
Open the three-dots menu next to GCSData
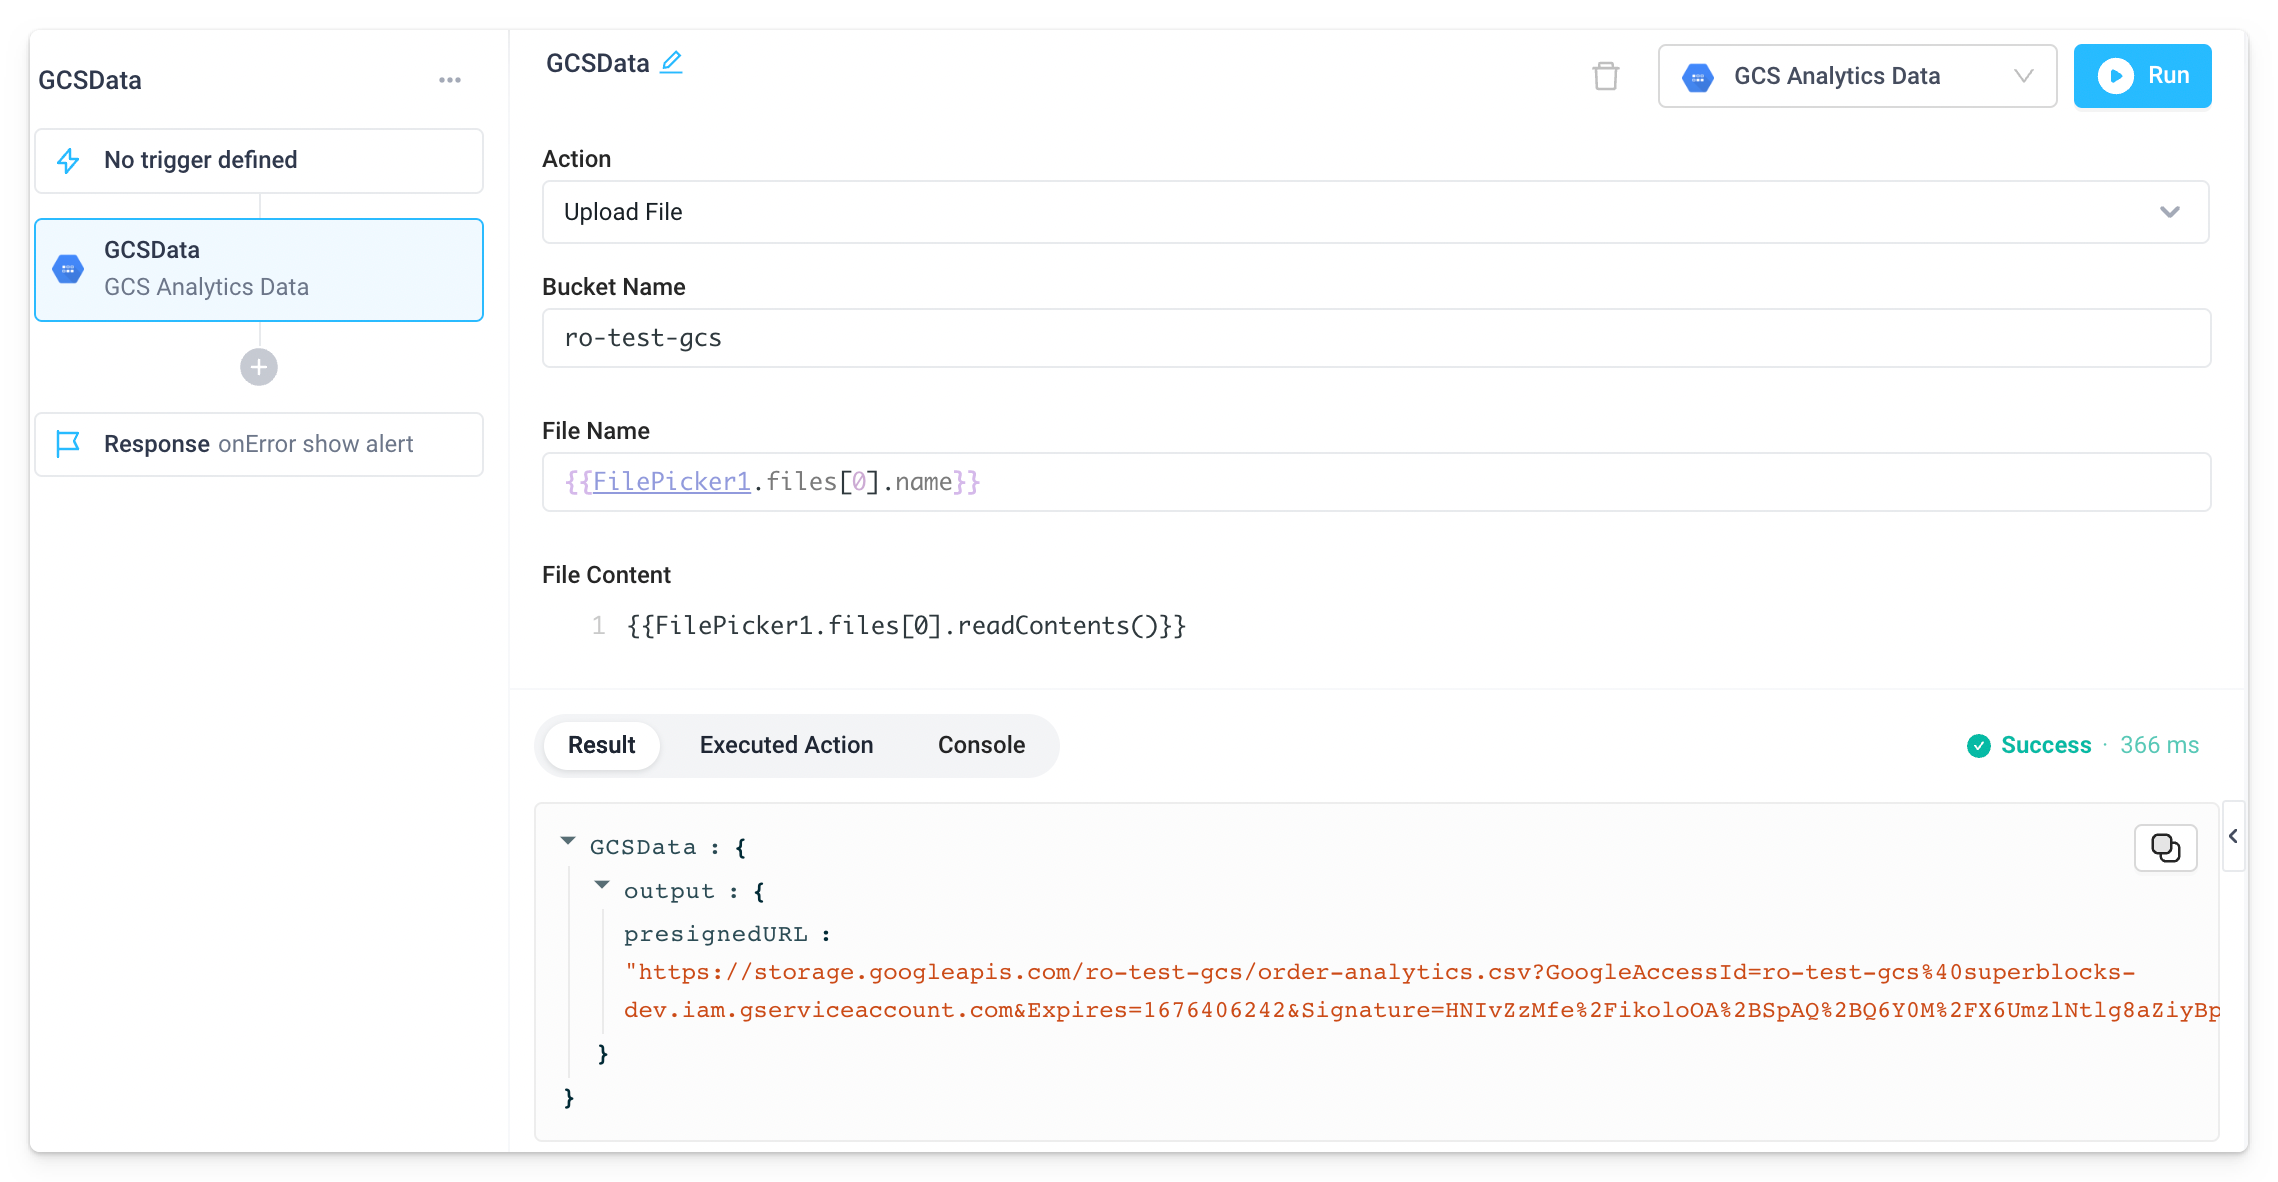(x=450, y=79)
